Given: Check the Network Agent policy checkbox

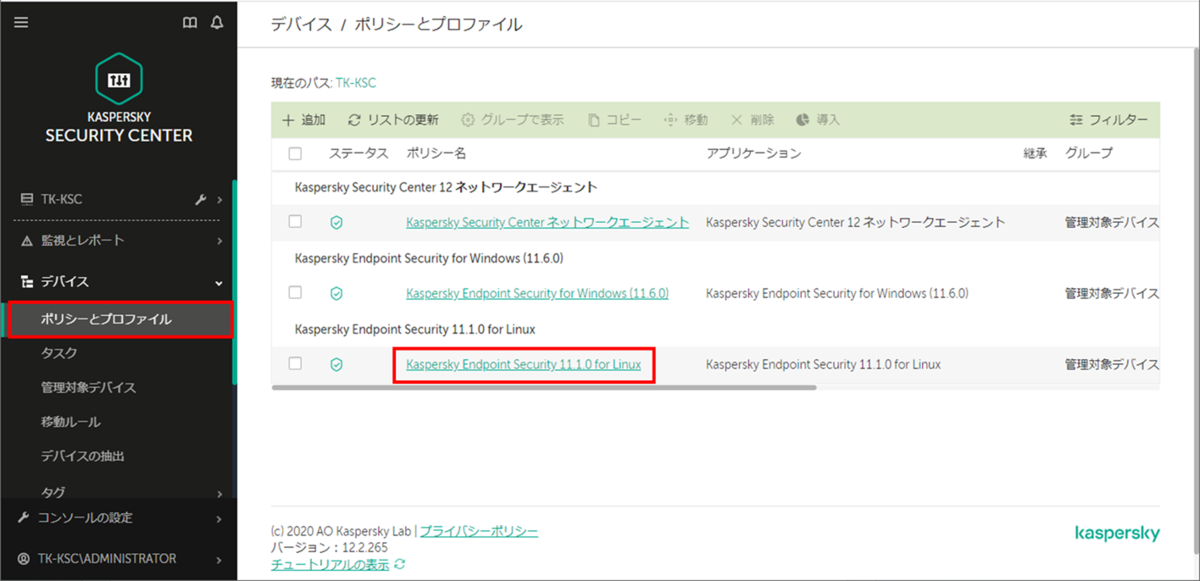Looking at the screenshot, I should 295,222.
